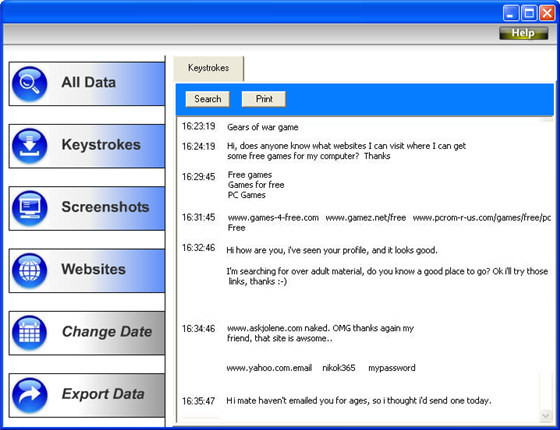Image resolution: width=560 pixels, height=430 pixels.
Task: Click the Search button
Action: point(208,99)
